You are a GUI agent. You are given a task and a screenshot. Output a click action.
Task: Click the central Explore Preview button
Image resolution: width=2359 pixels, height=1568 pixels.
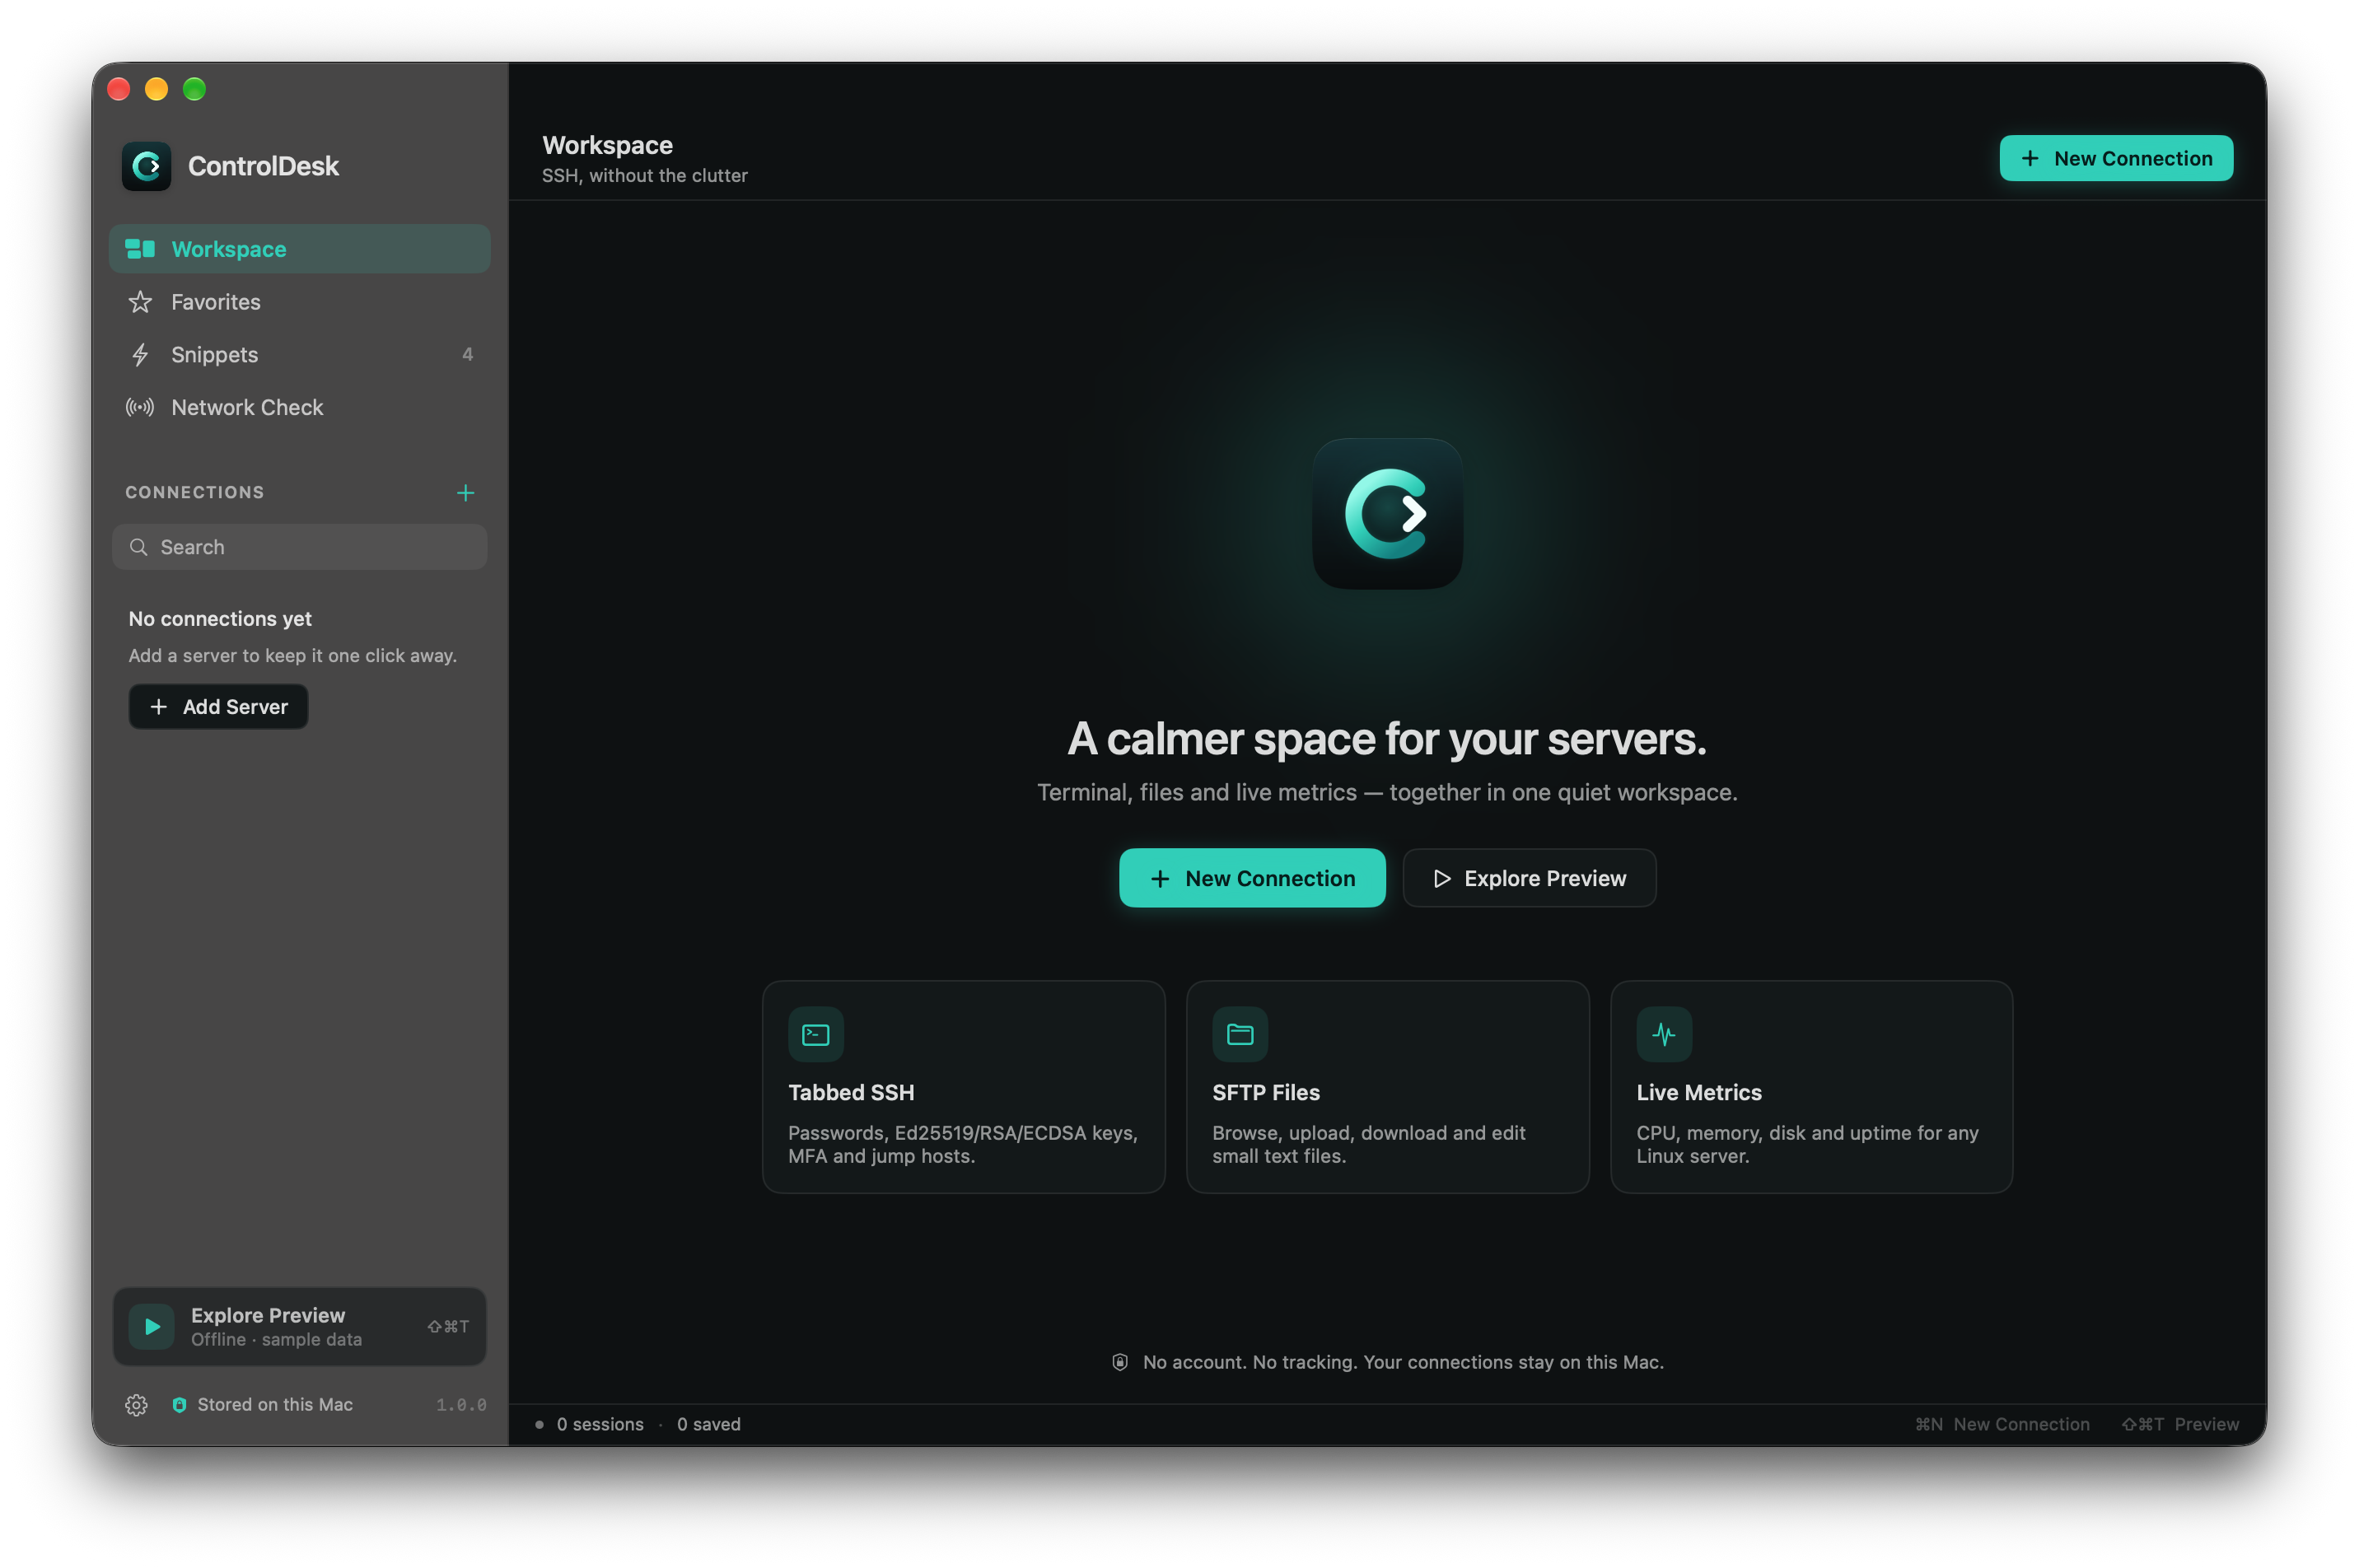tap(1528, 878)
